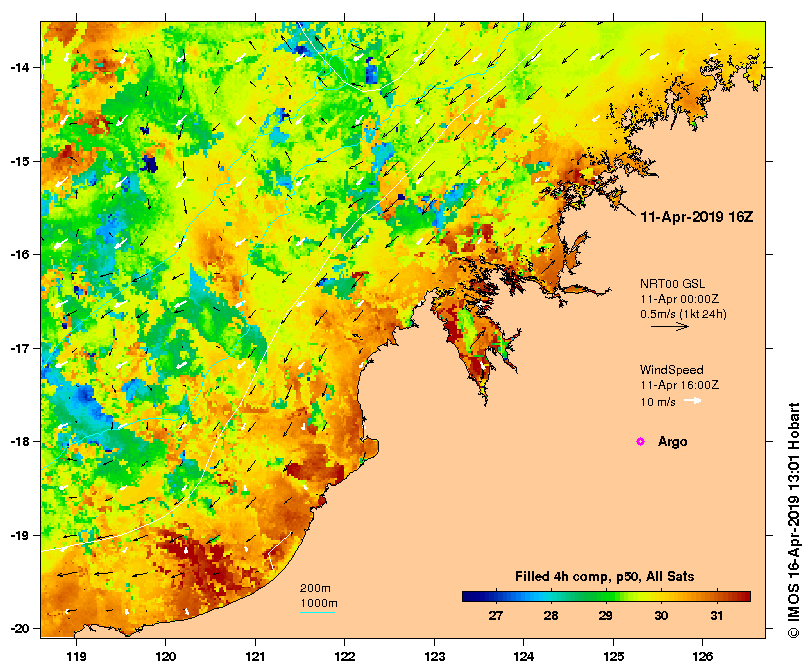Click the WindSpeed label
Image resolution: width=809 pixels, height=672 pixels.
coord(672,370)
